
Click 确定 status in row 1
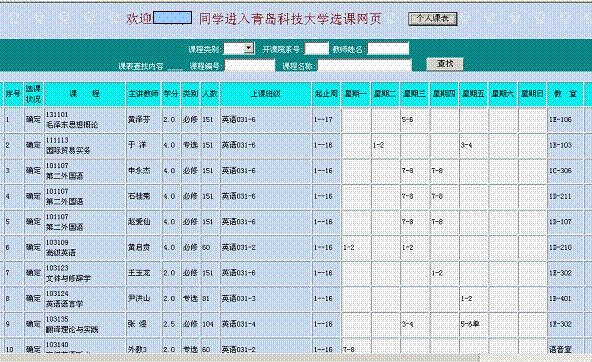click(x=33, y=119)
